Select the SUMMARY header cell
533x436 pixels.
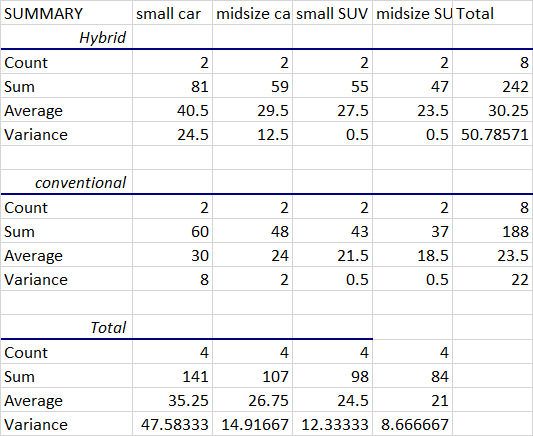(x=66, y=13)
